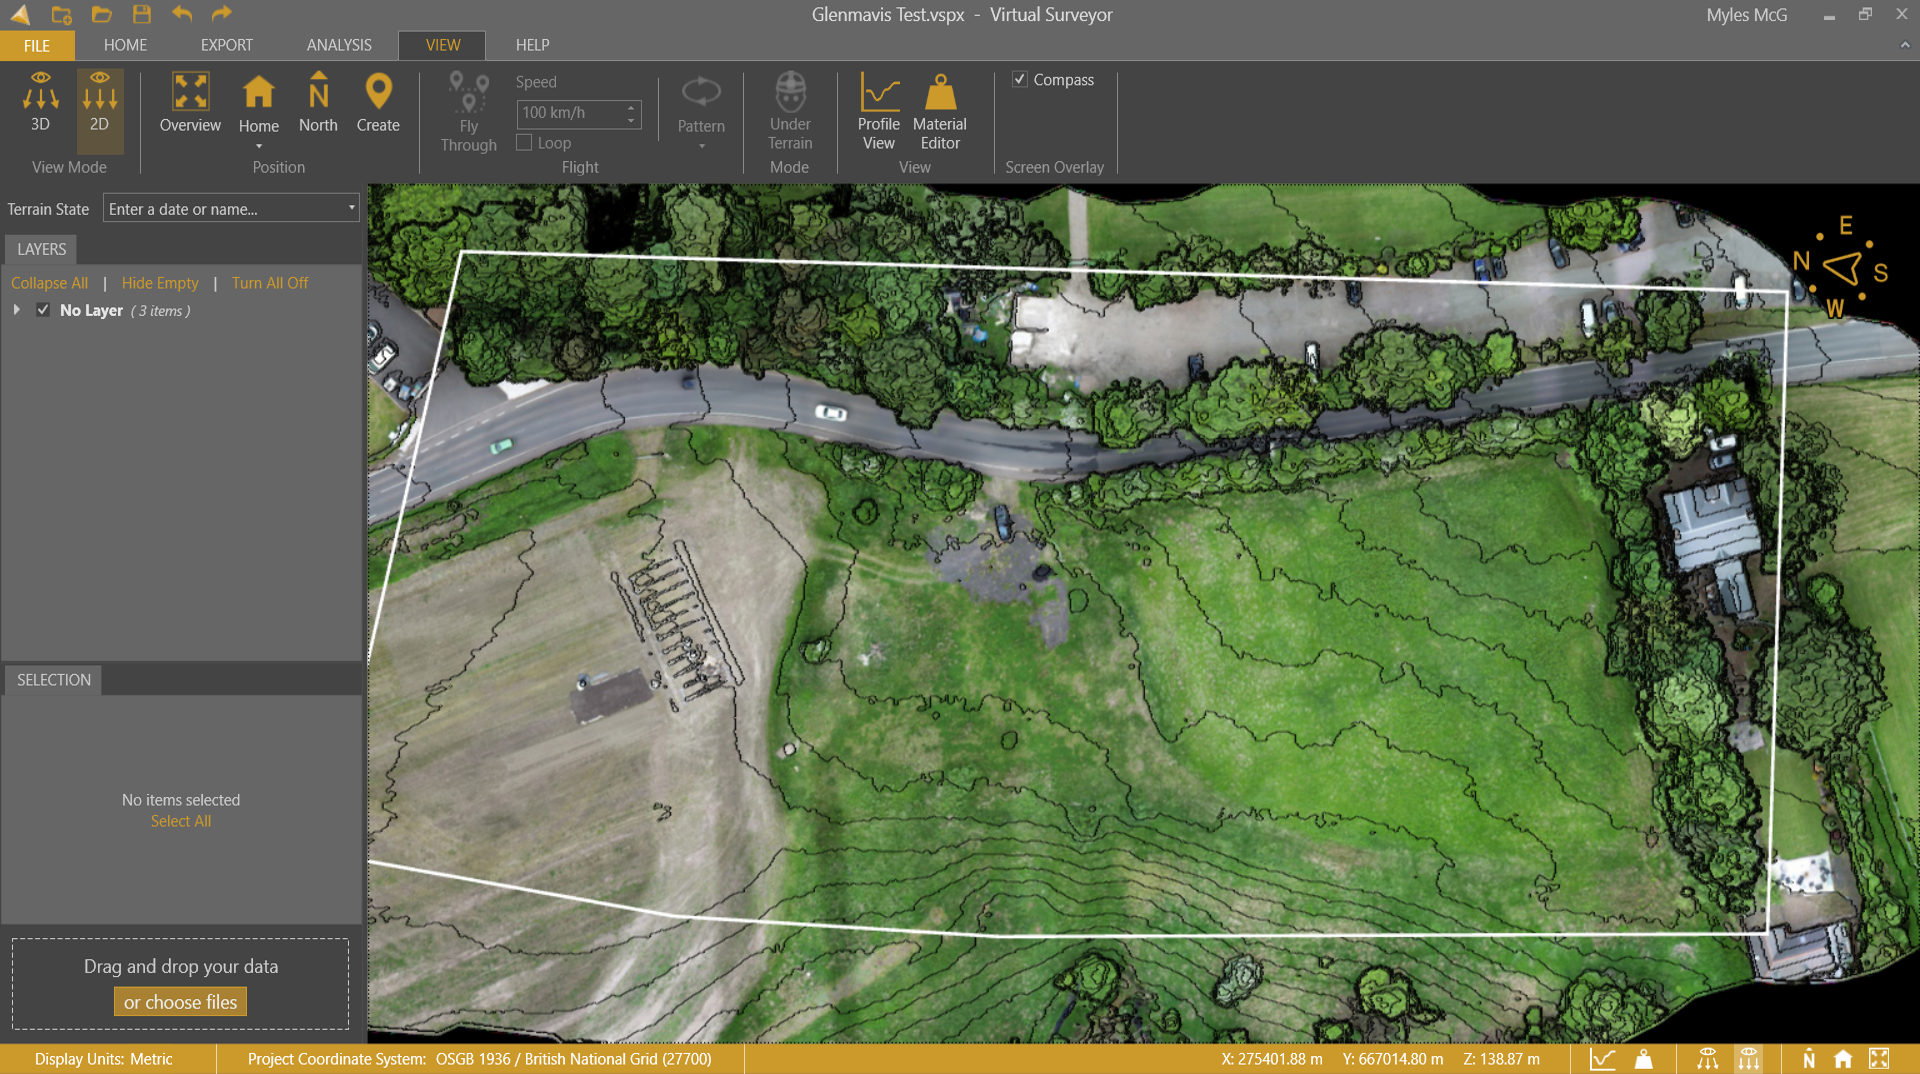Click the Undo arrow icon

(182, 14)
